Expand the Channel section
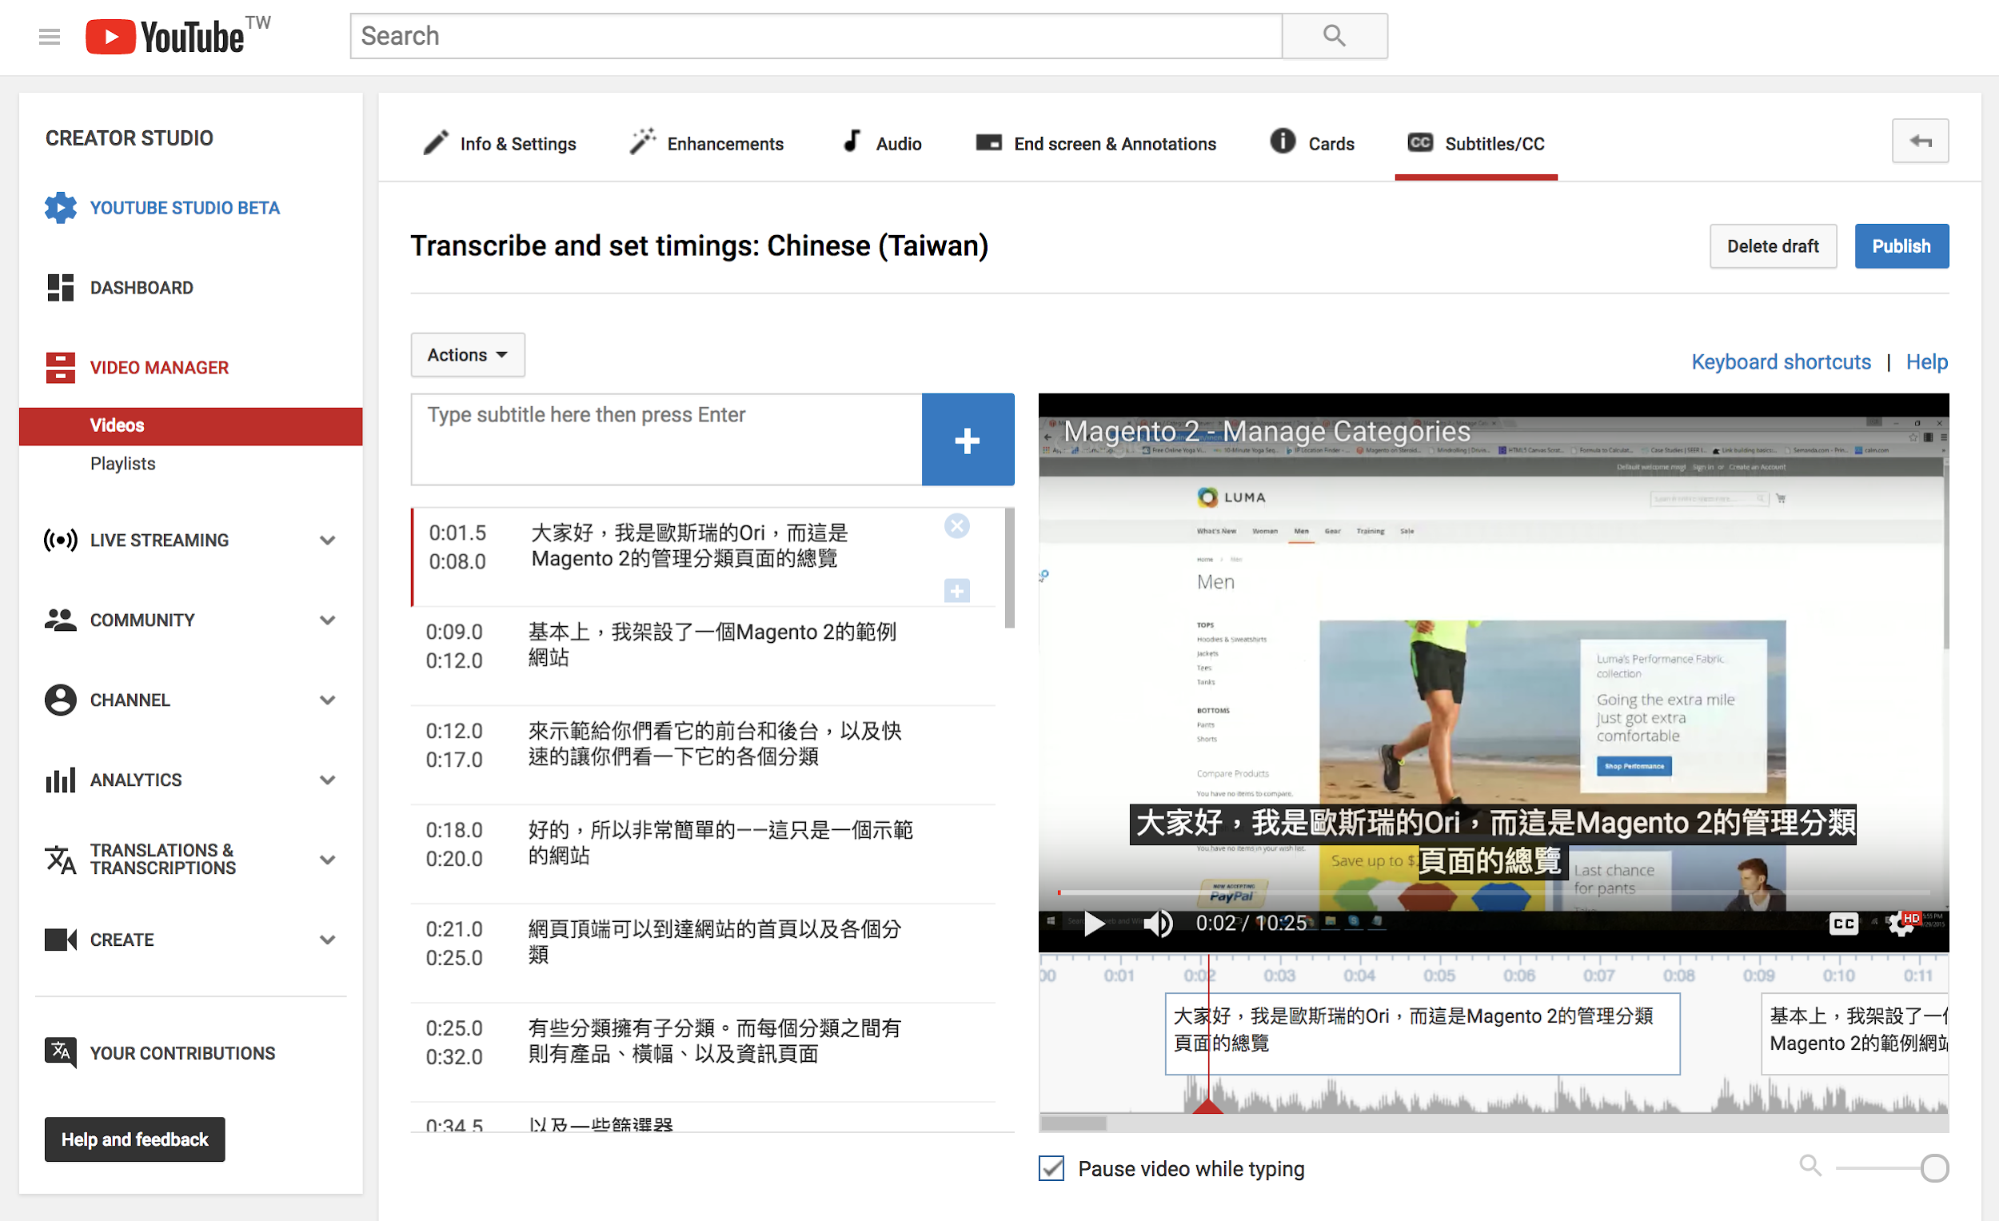This screenshot has width=1999, height=1221. [327, 700]
